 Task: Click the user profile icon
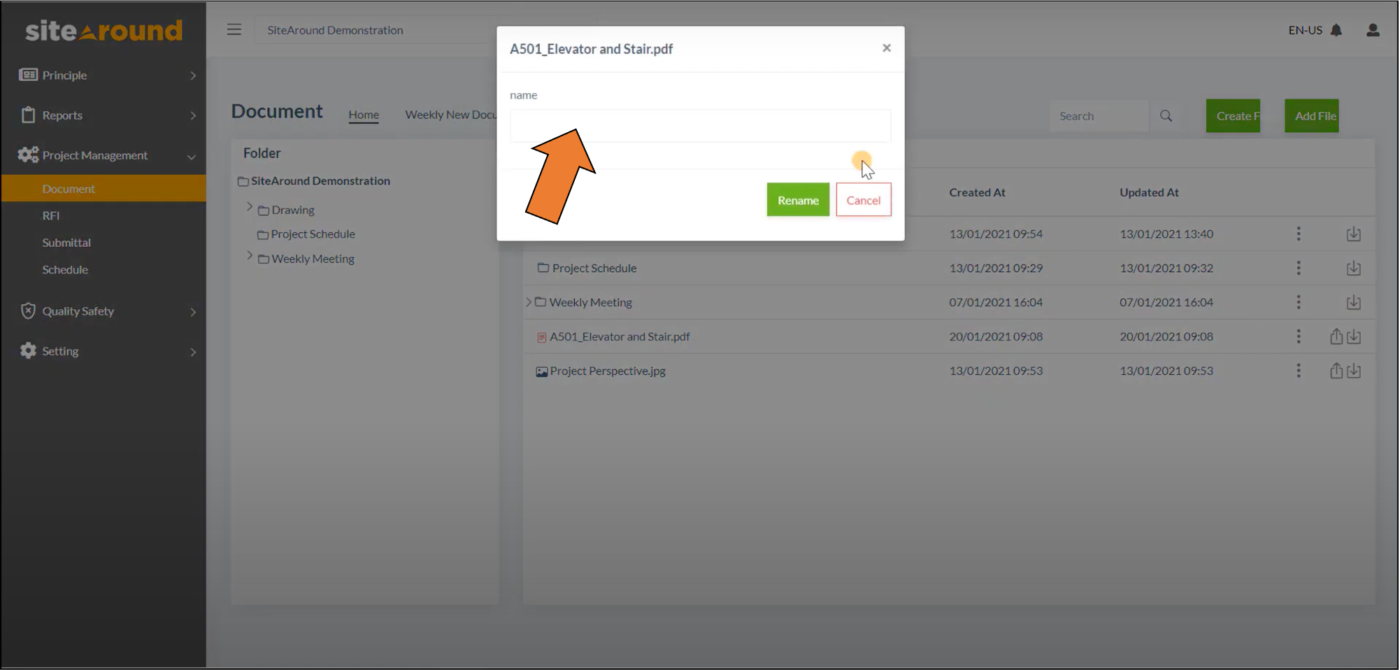pyautogui.click(x=1371, y=30)
